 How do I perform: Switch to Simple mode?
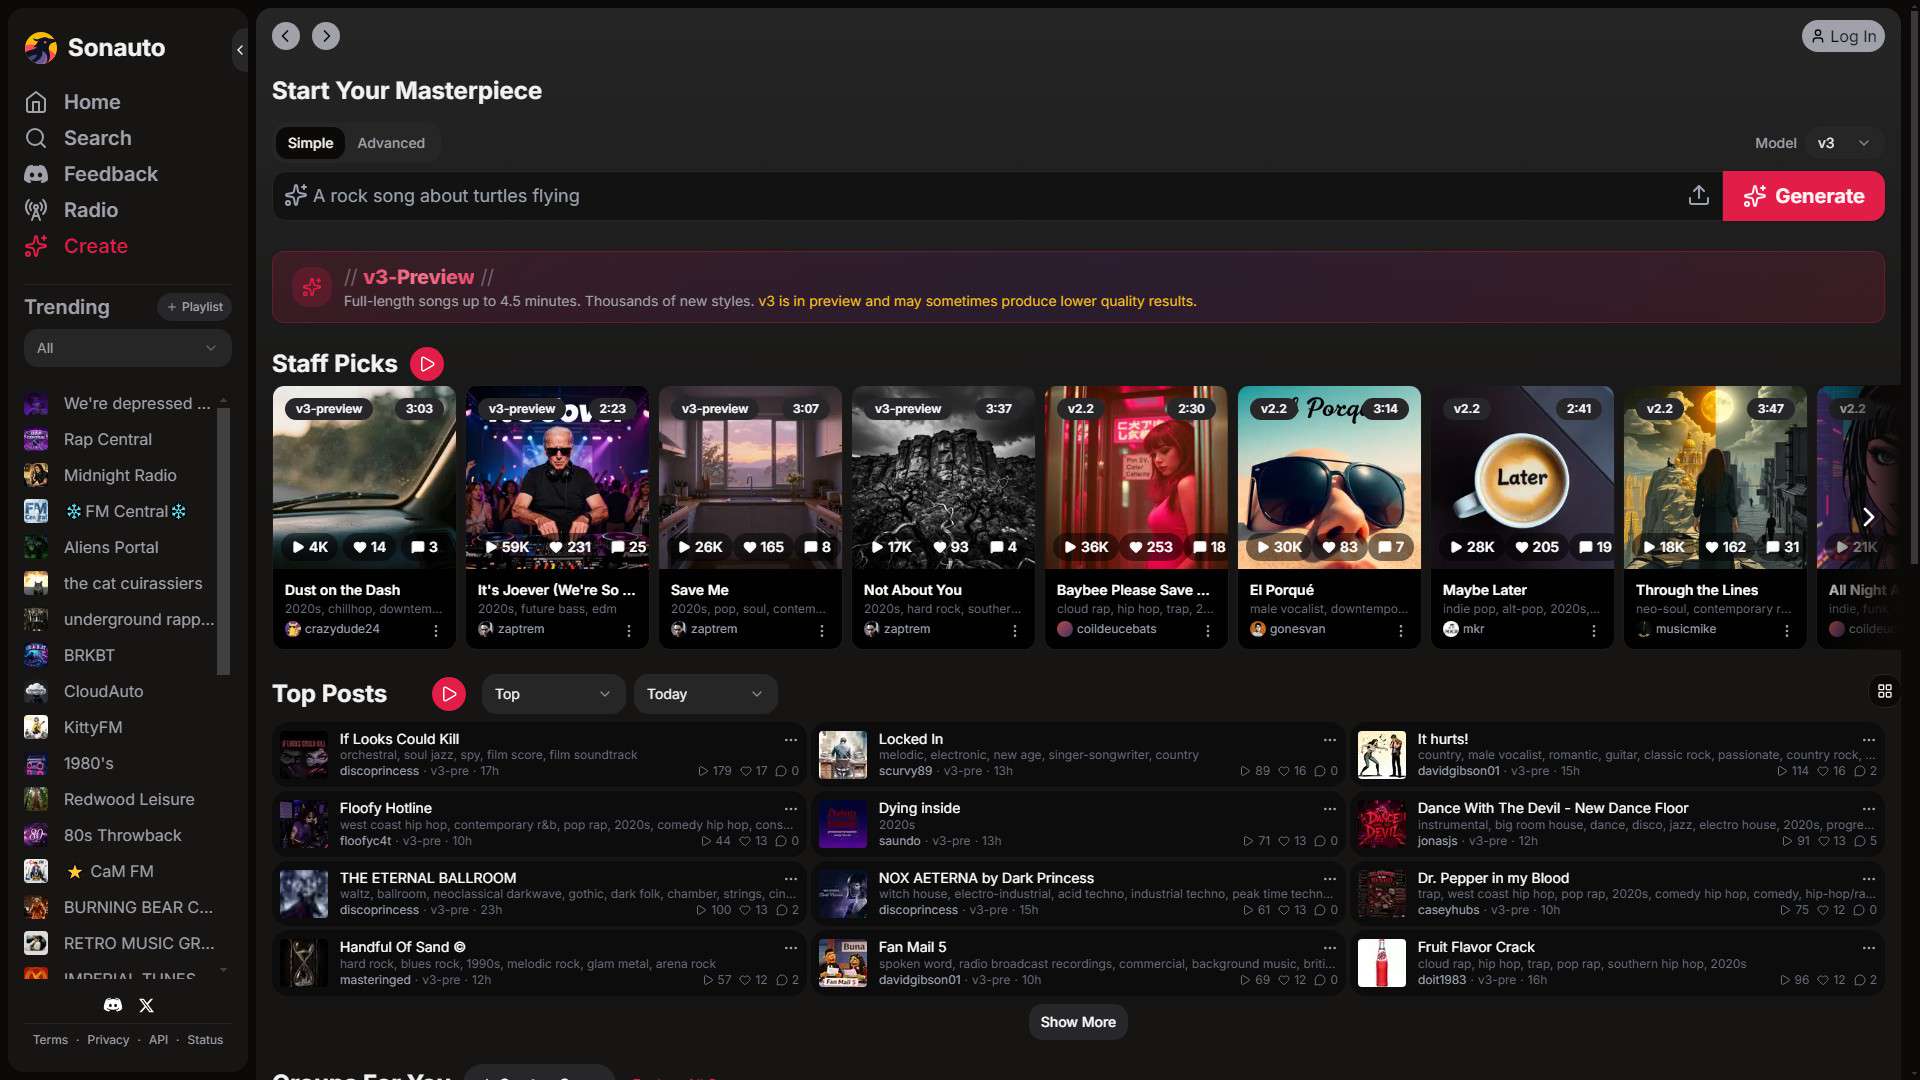pyautogui.click(x=310, y=143)
